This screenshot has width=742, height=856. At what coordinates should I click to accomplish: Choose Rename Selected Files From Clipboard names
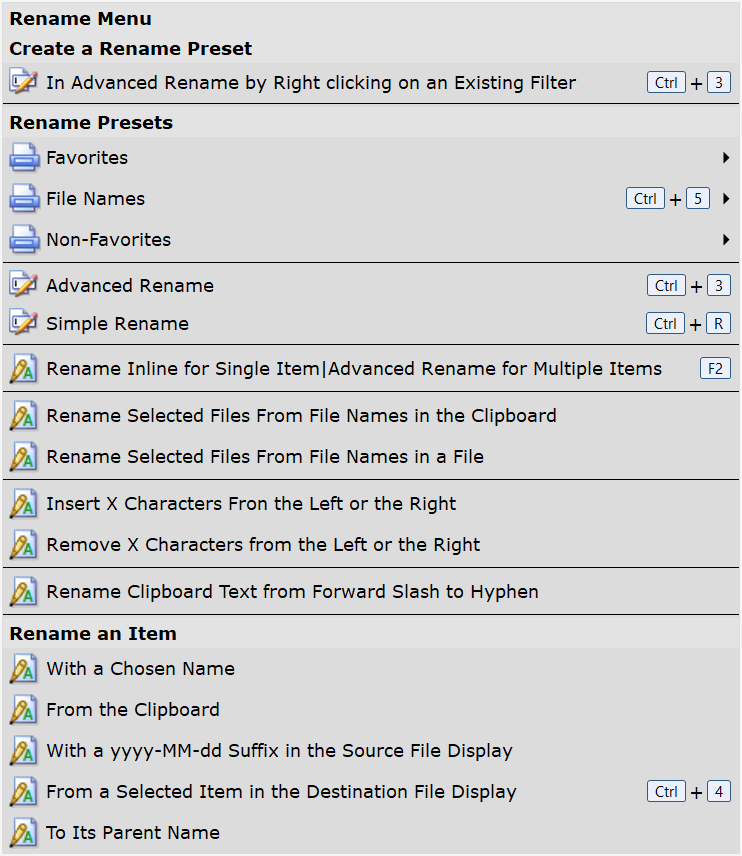click(x=301, y=416)
